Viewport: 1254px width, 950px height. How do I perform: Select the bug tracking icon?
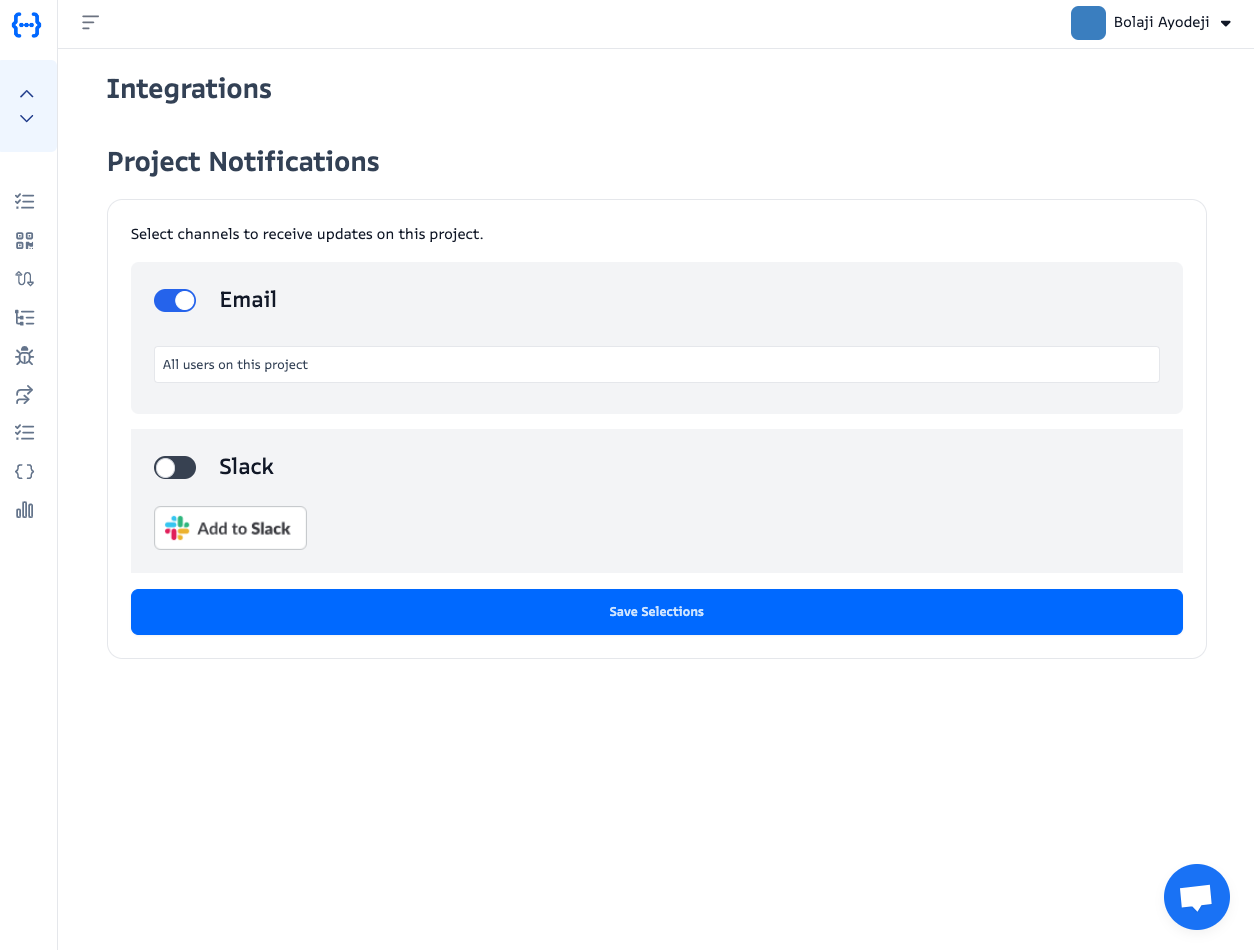24,355
